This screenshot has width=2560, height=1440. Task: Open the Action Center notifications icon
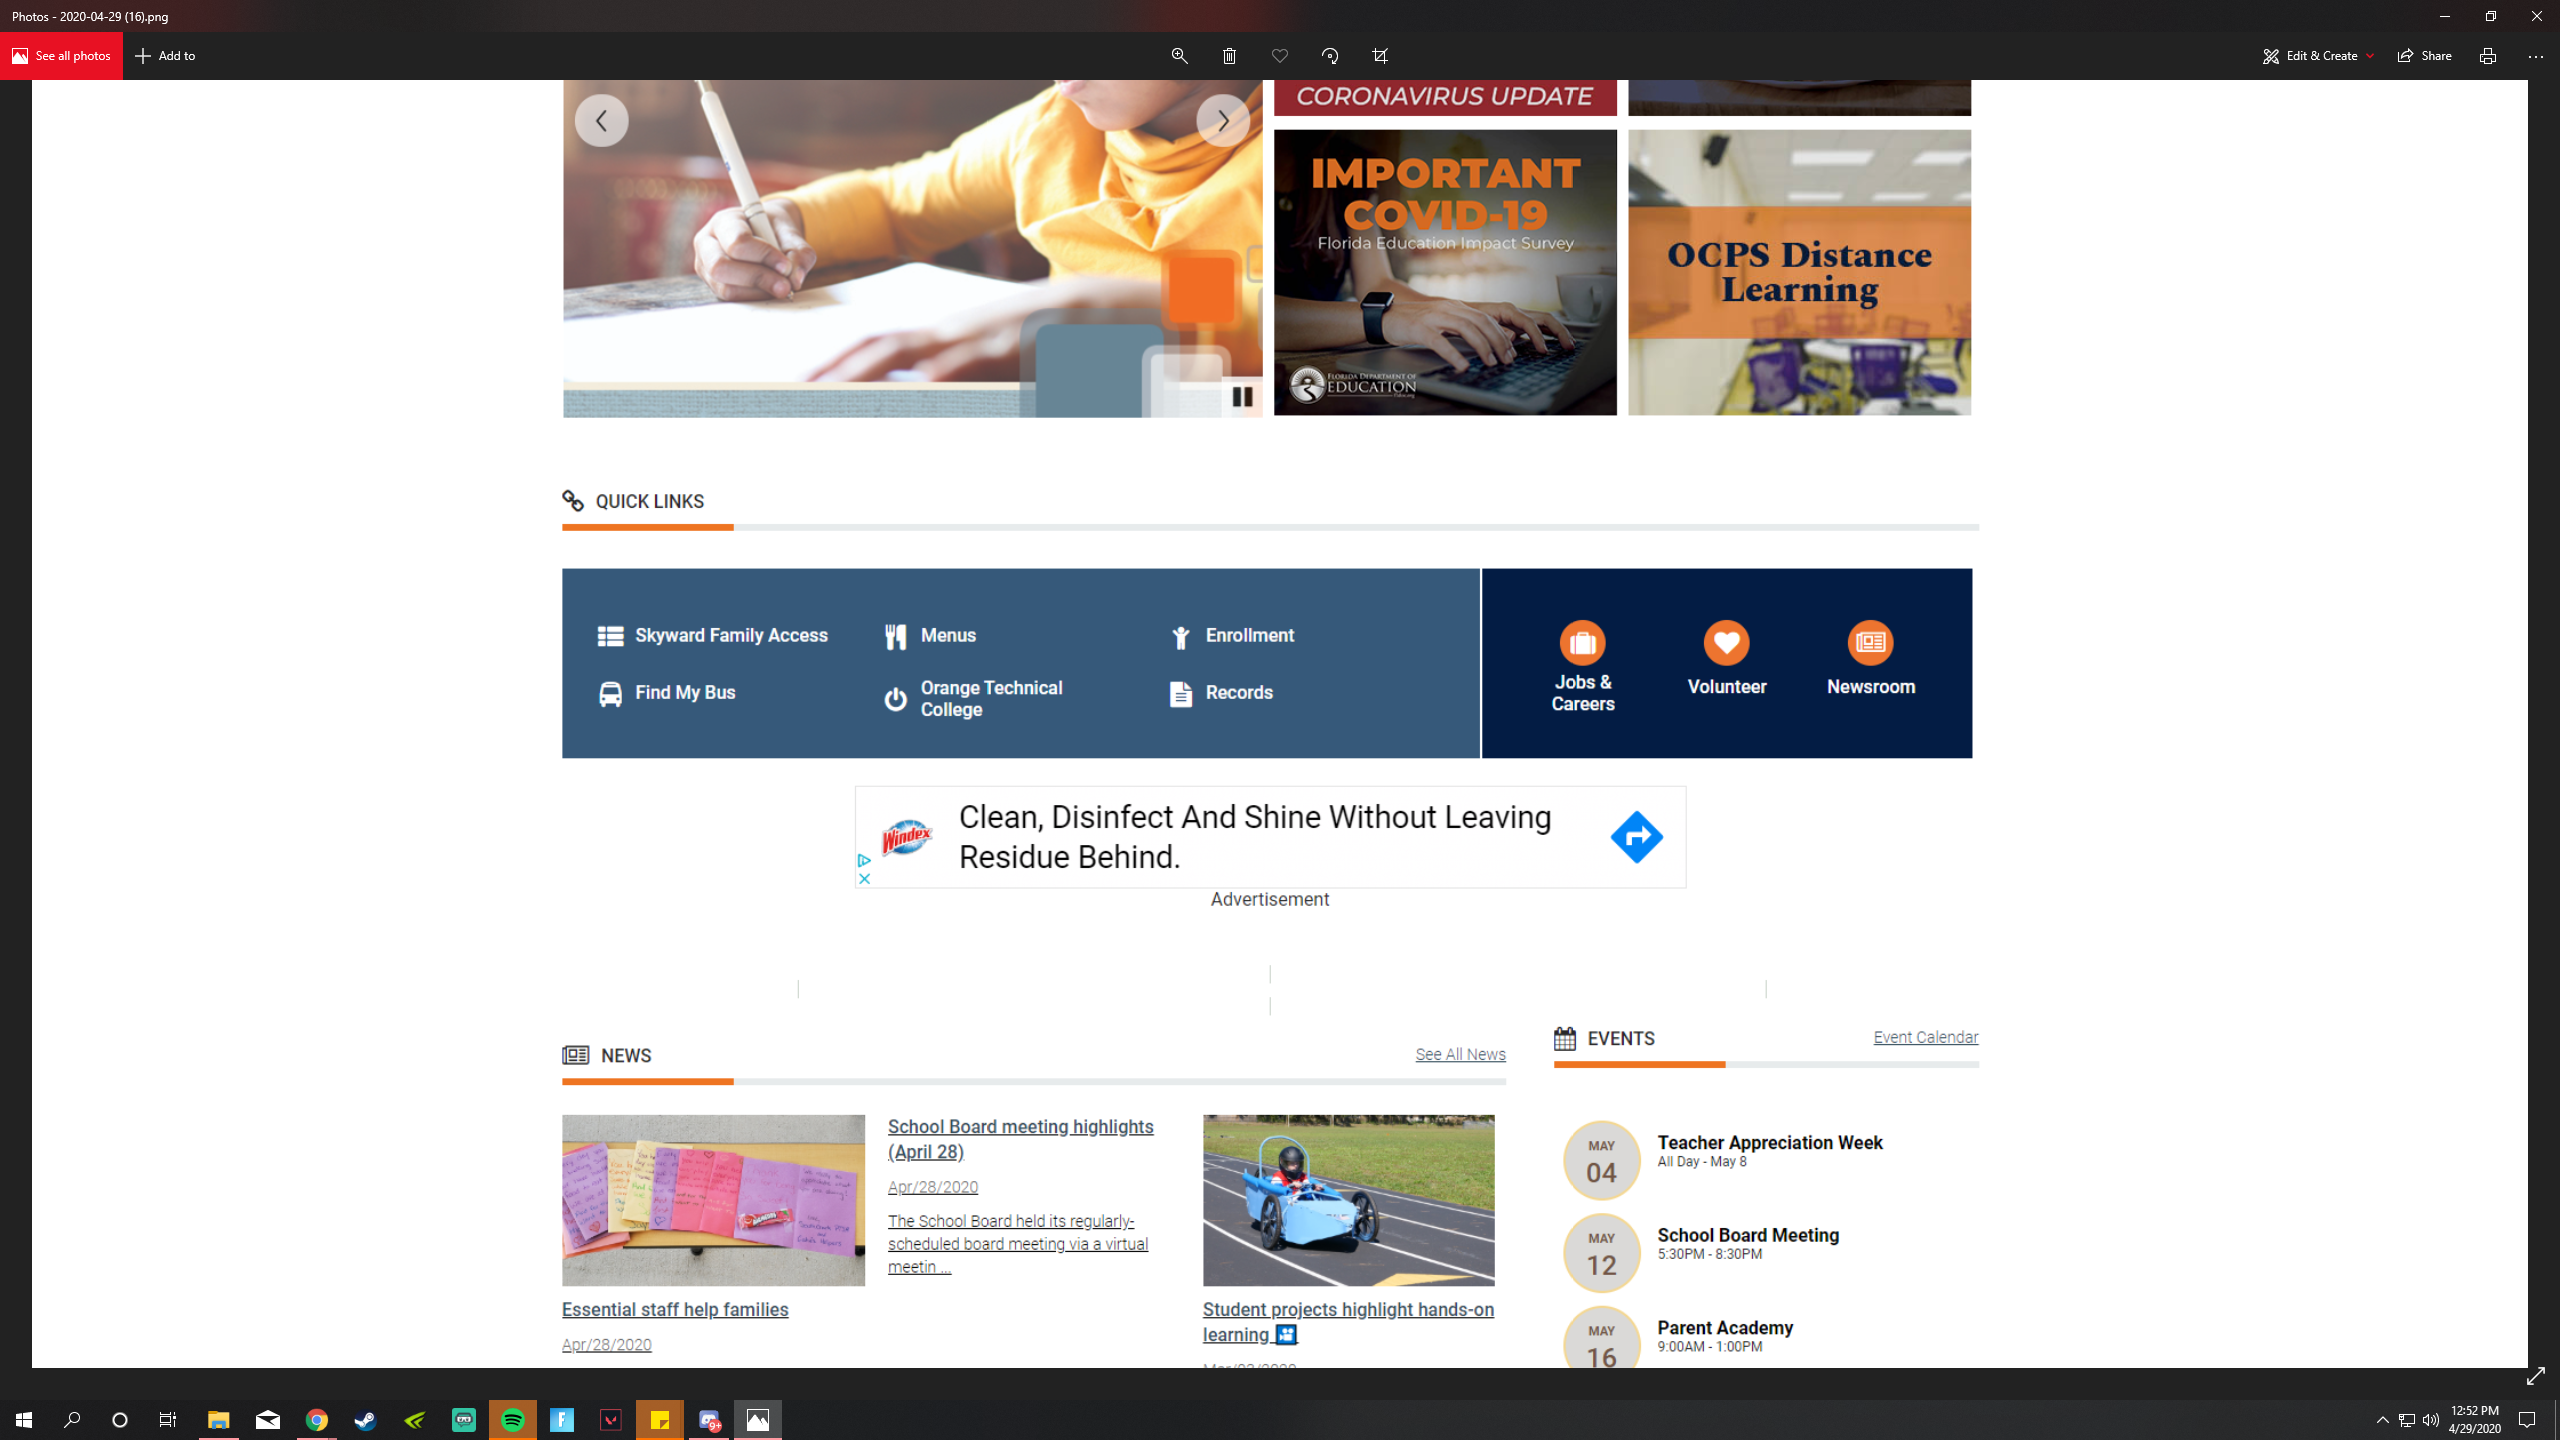click(2527, 1420)
